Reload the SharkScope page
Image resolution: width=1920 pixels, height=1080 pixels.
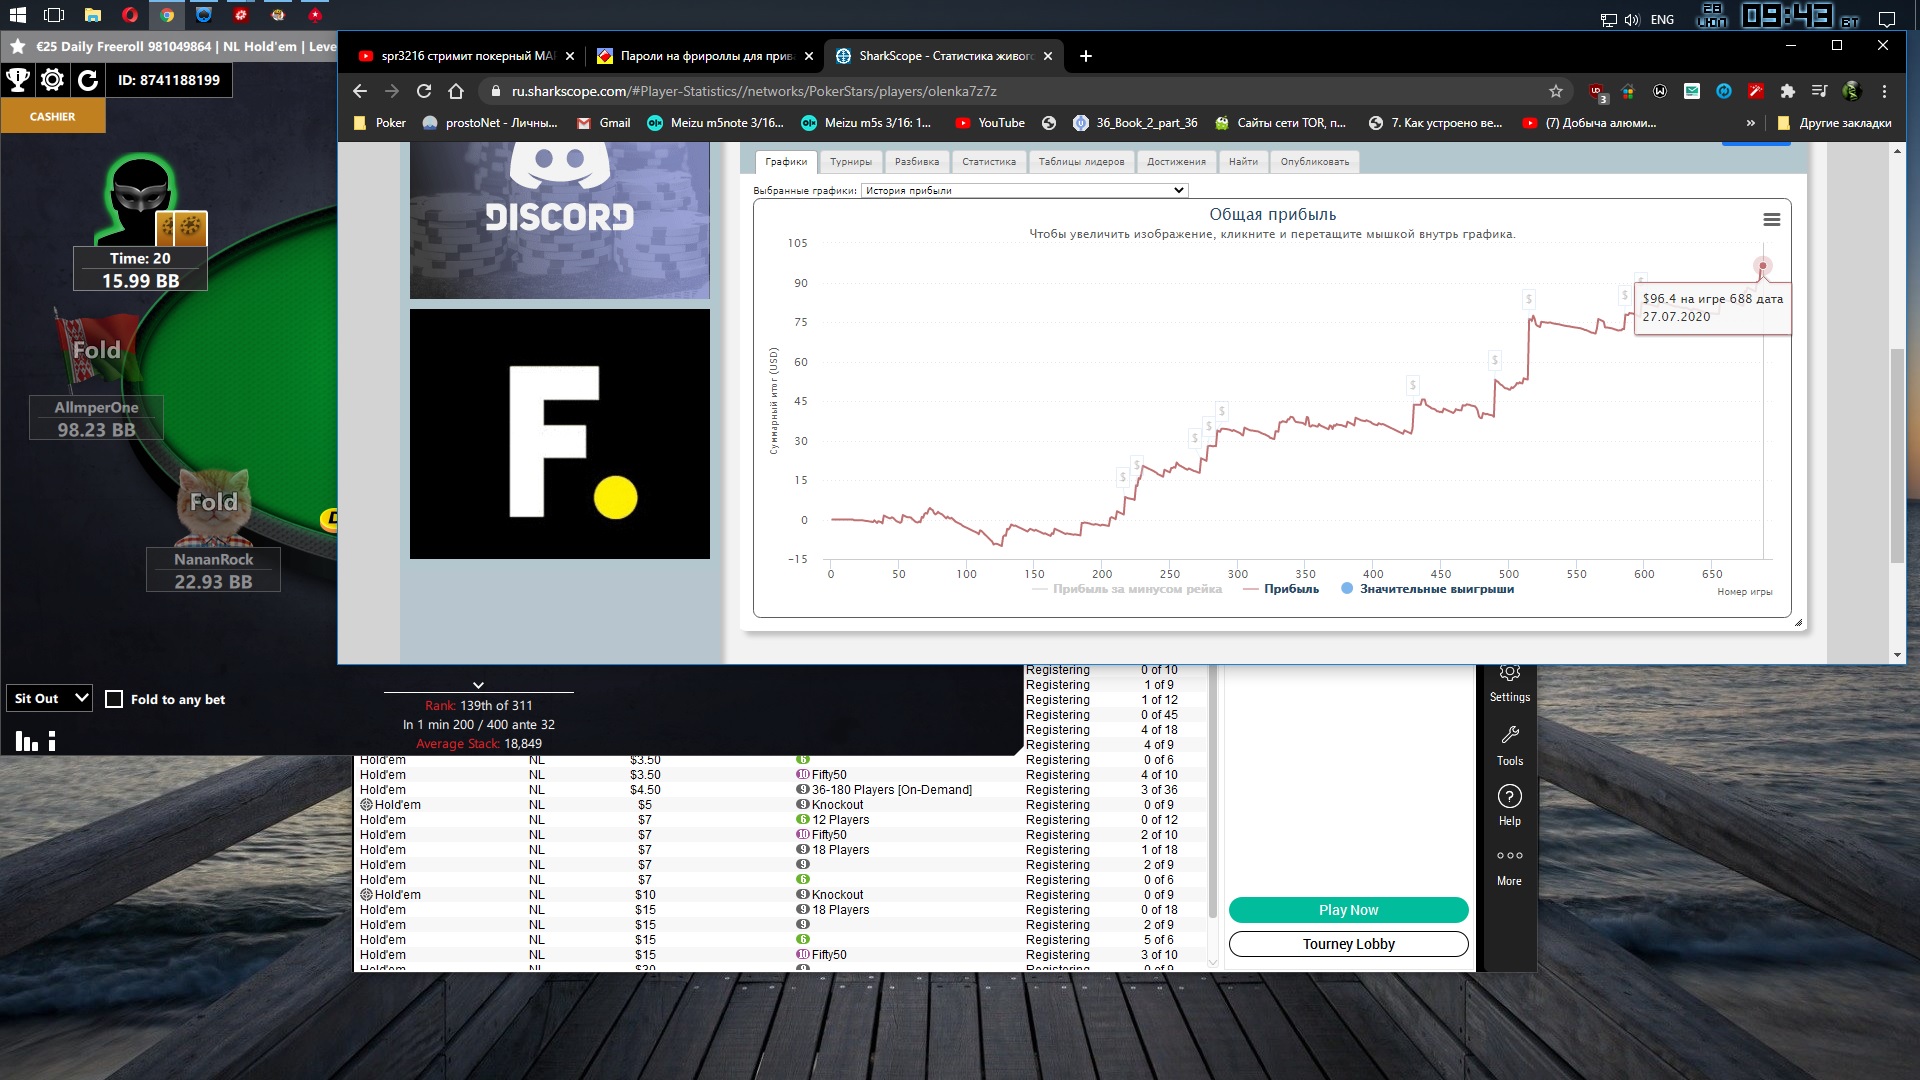[424, 91]
